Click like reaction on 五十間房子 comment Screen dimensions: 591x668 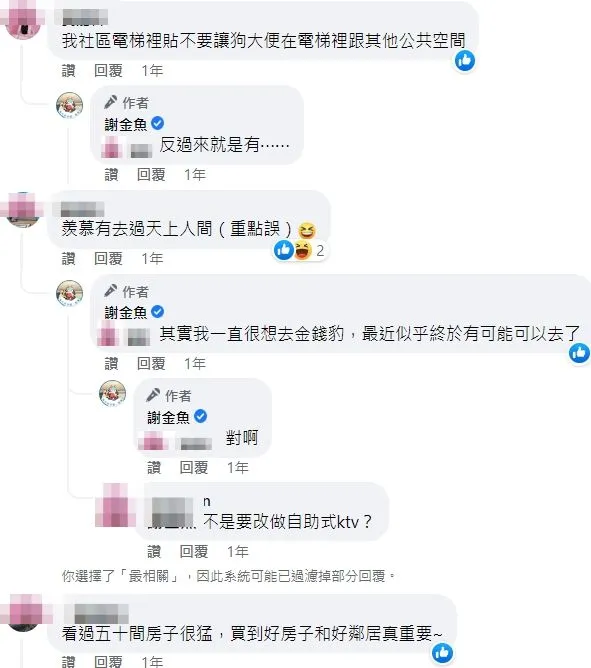click(442, 653)
